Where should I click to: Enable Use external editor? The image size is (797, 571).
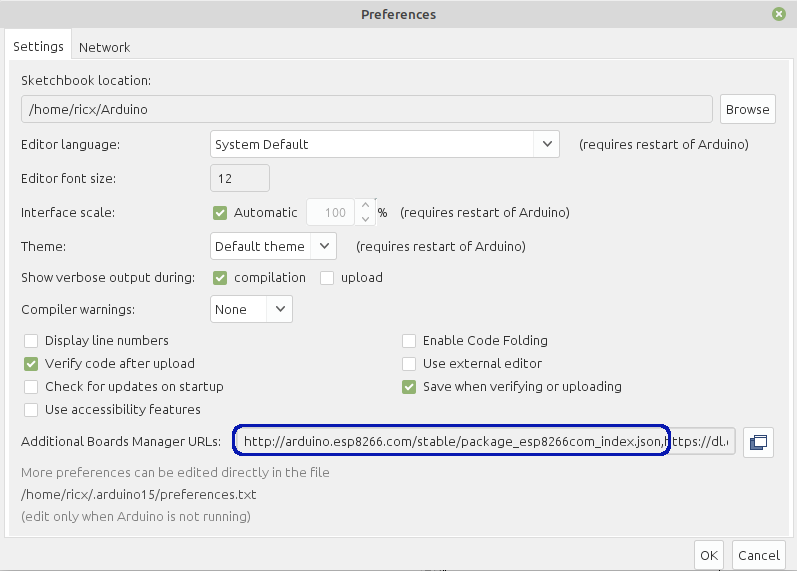pos(409,364)
